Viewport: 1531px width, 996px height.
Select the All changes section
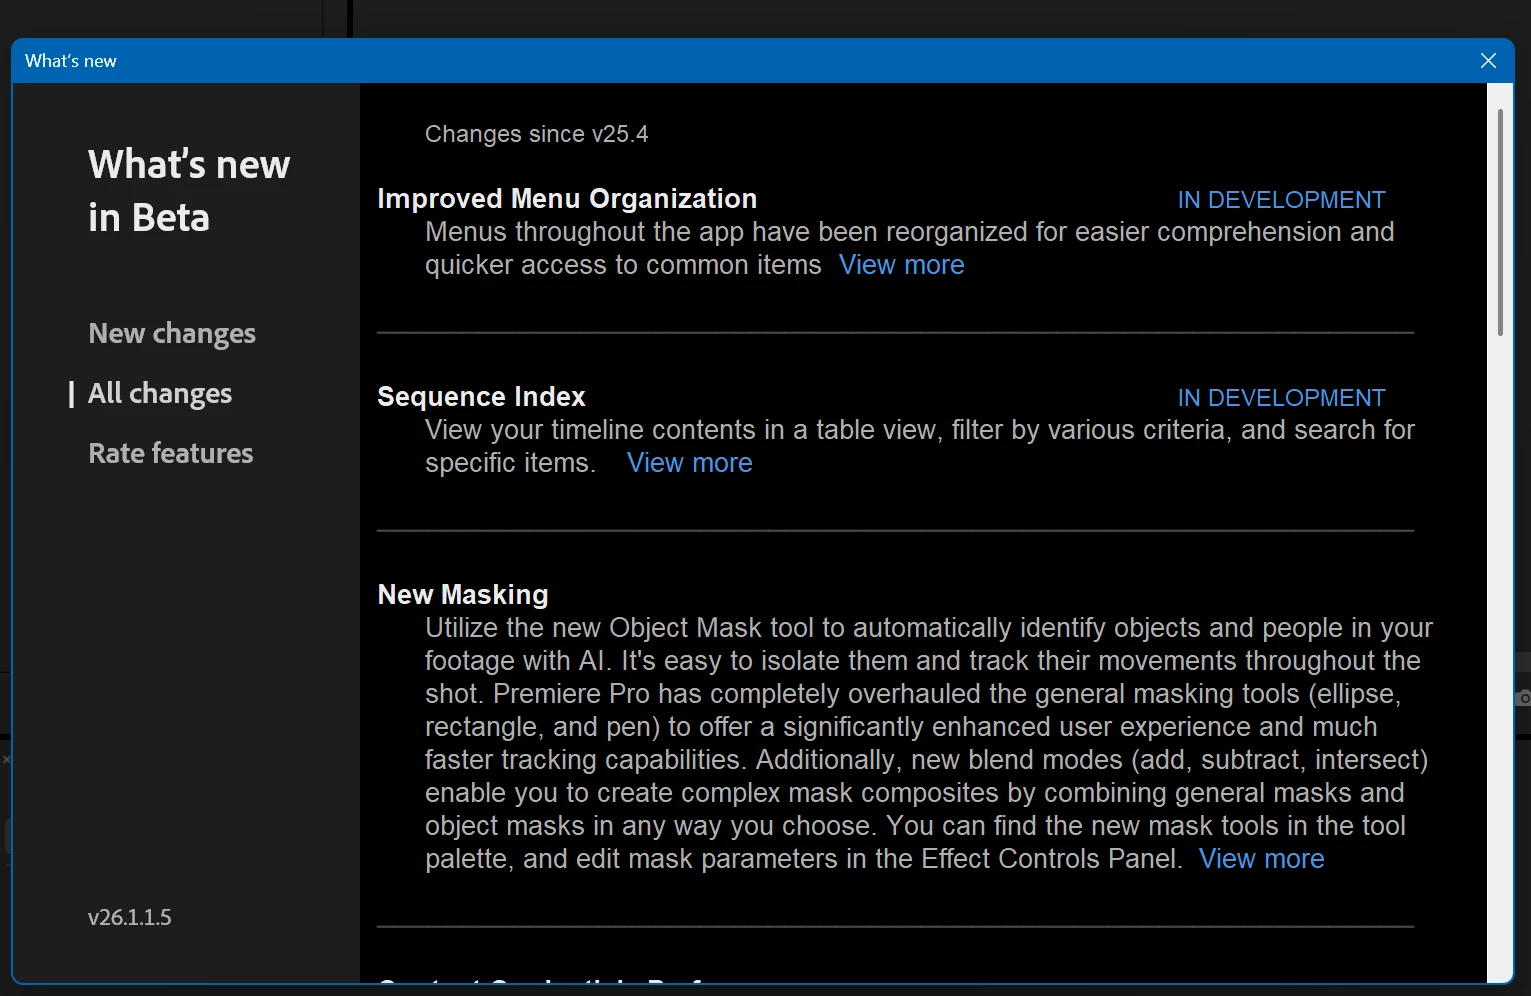pyautogui.click(x=160, y=394)
